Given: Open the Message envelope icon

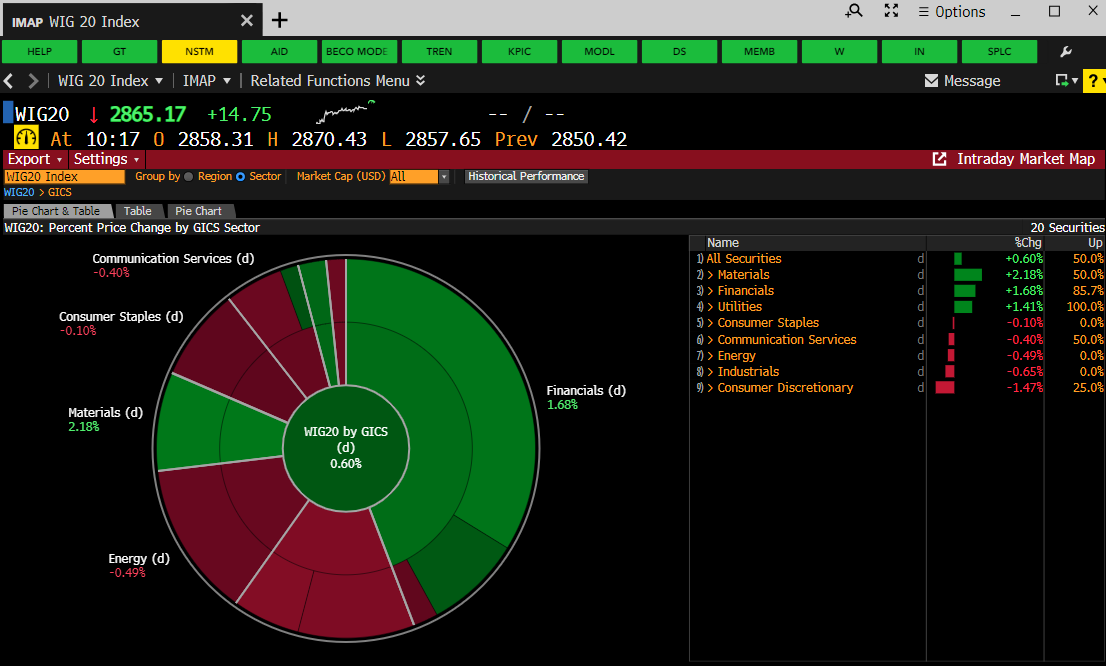Looking at the screenshot, I should 931,81.
